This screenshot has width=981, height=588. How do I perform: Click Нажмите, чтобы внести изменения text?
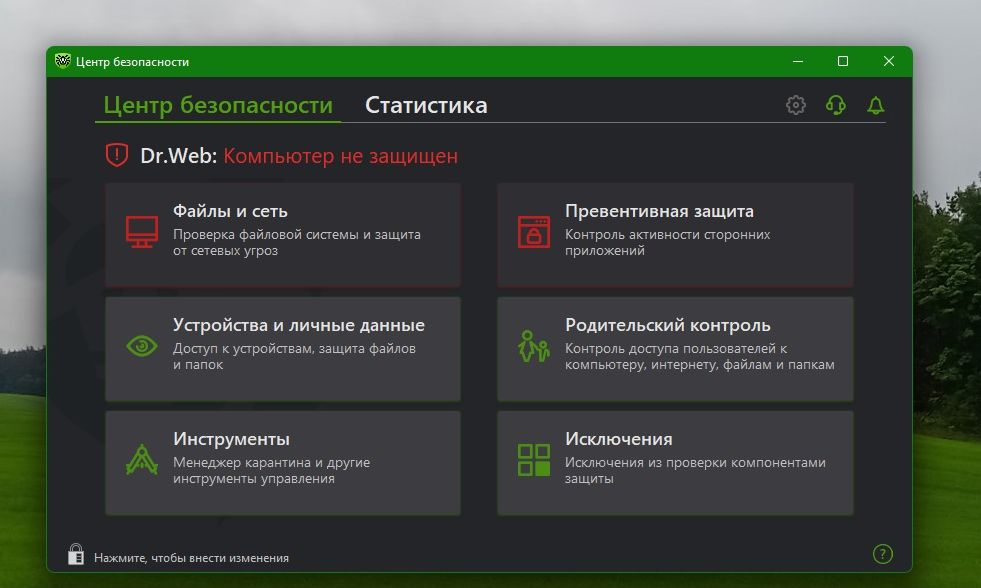pyautogui.click(x=191, y=557)
